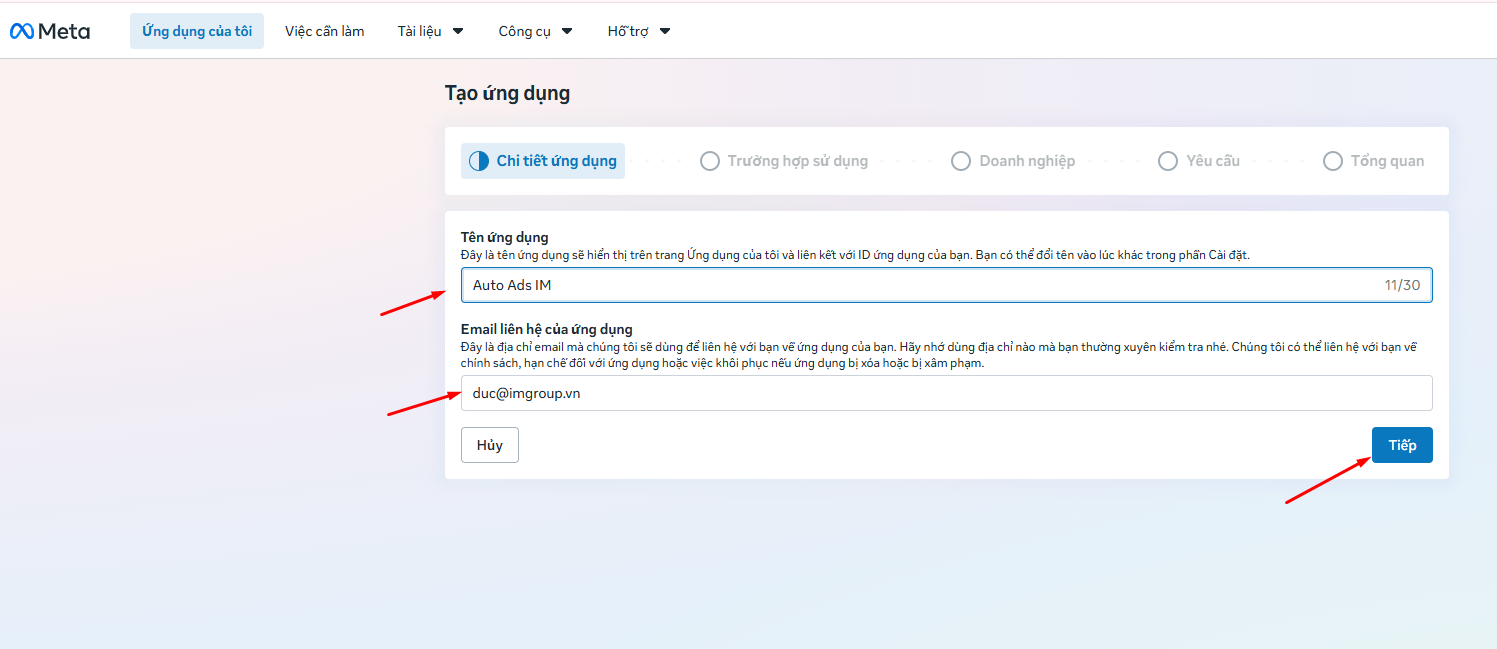The image size is (1497, 649).
Task: Click the Yêu cầu step circle
Action: click(1168, 161)
